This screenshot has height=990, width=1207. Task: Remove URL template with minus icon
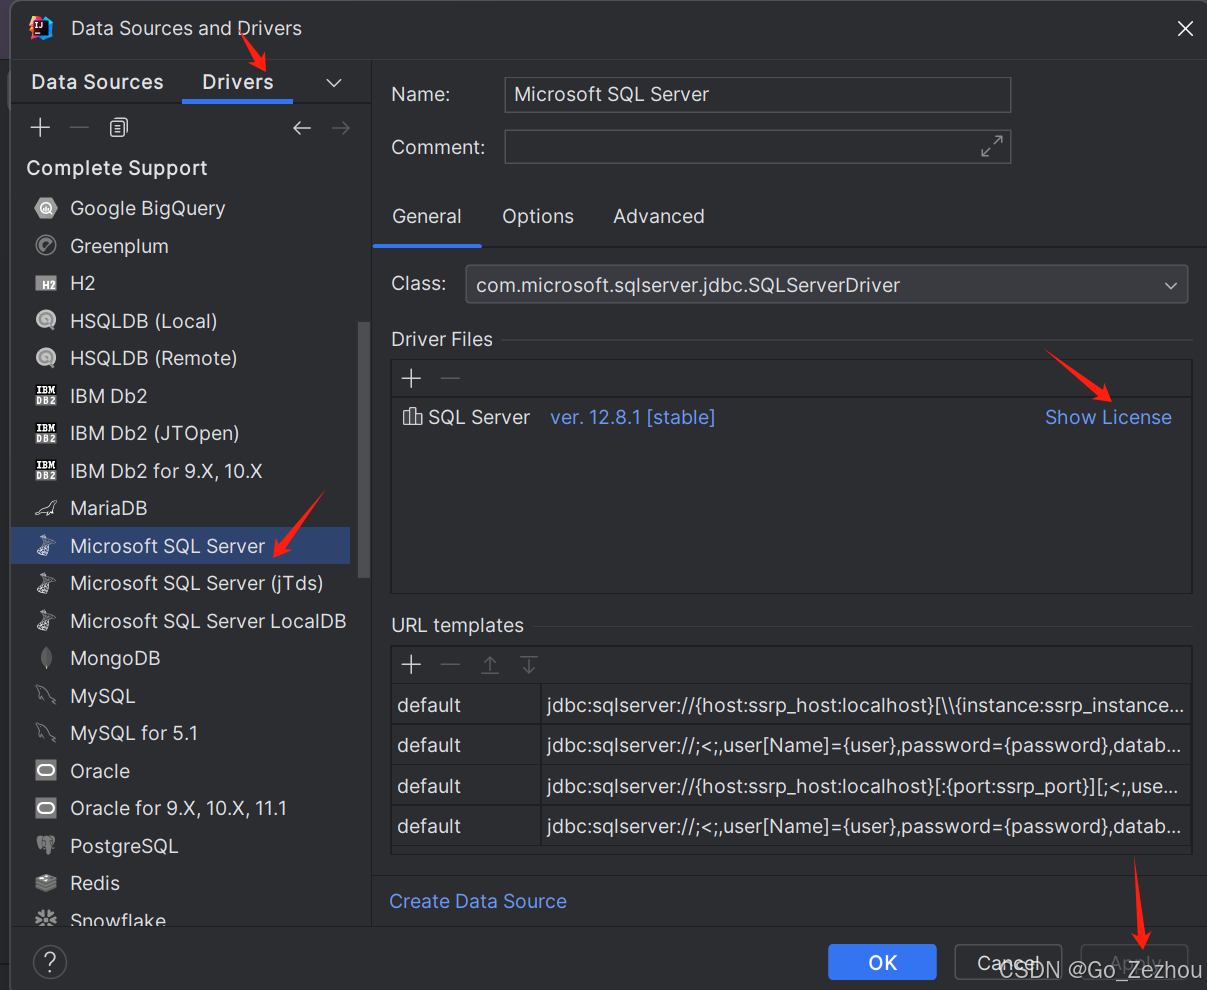point(450,665)
